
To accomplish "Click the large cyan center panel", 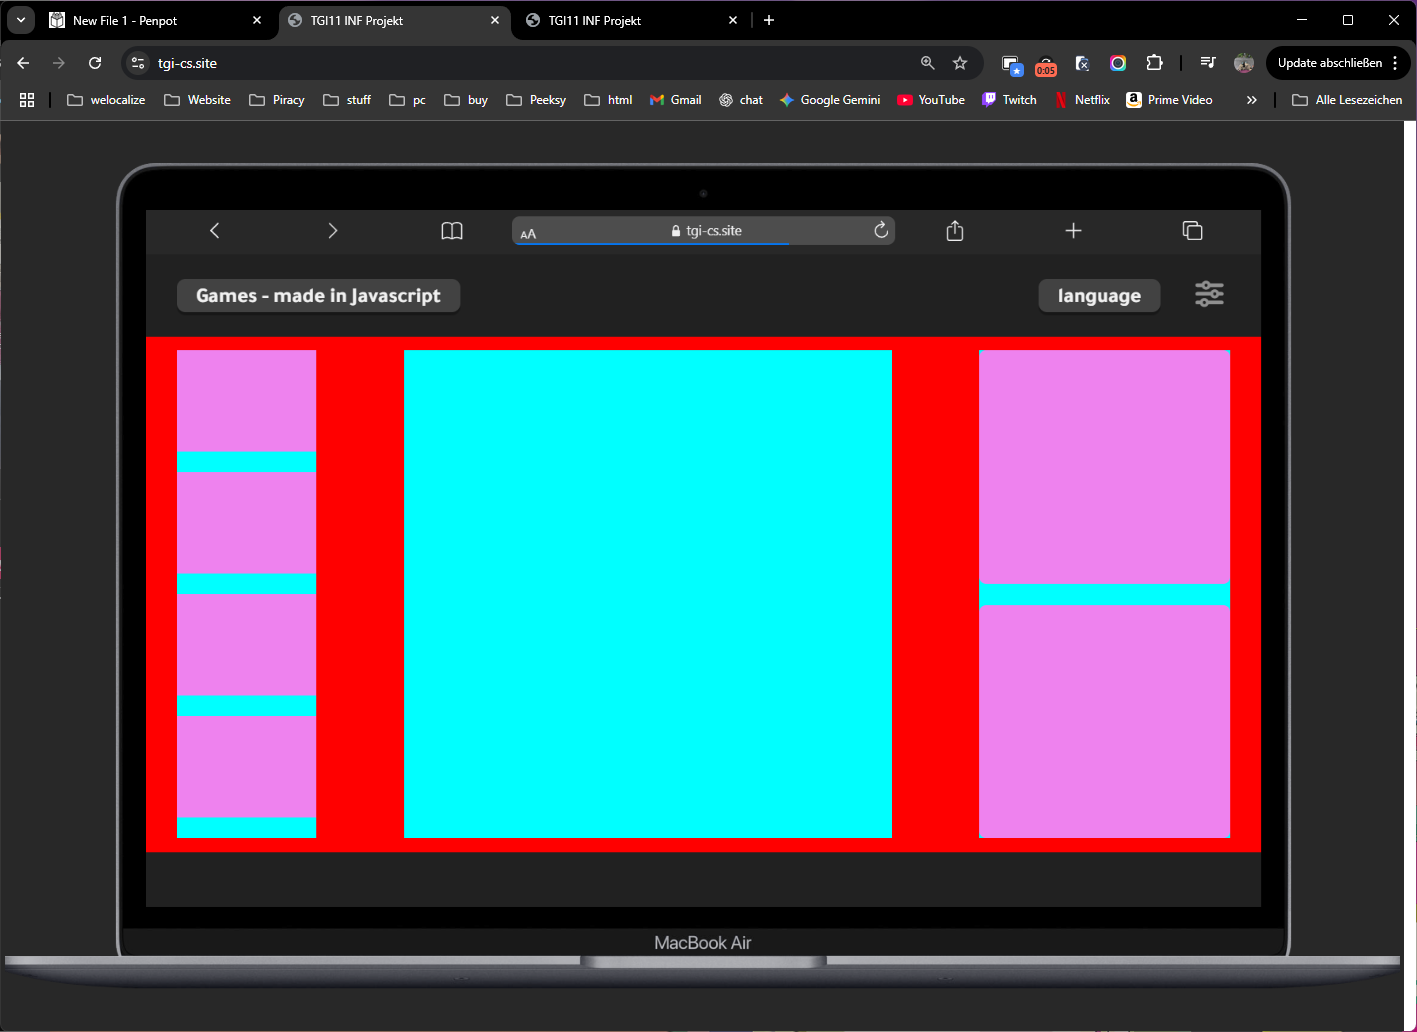I will (647, 593).
